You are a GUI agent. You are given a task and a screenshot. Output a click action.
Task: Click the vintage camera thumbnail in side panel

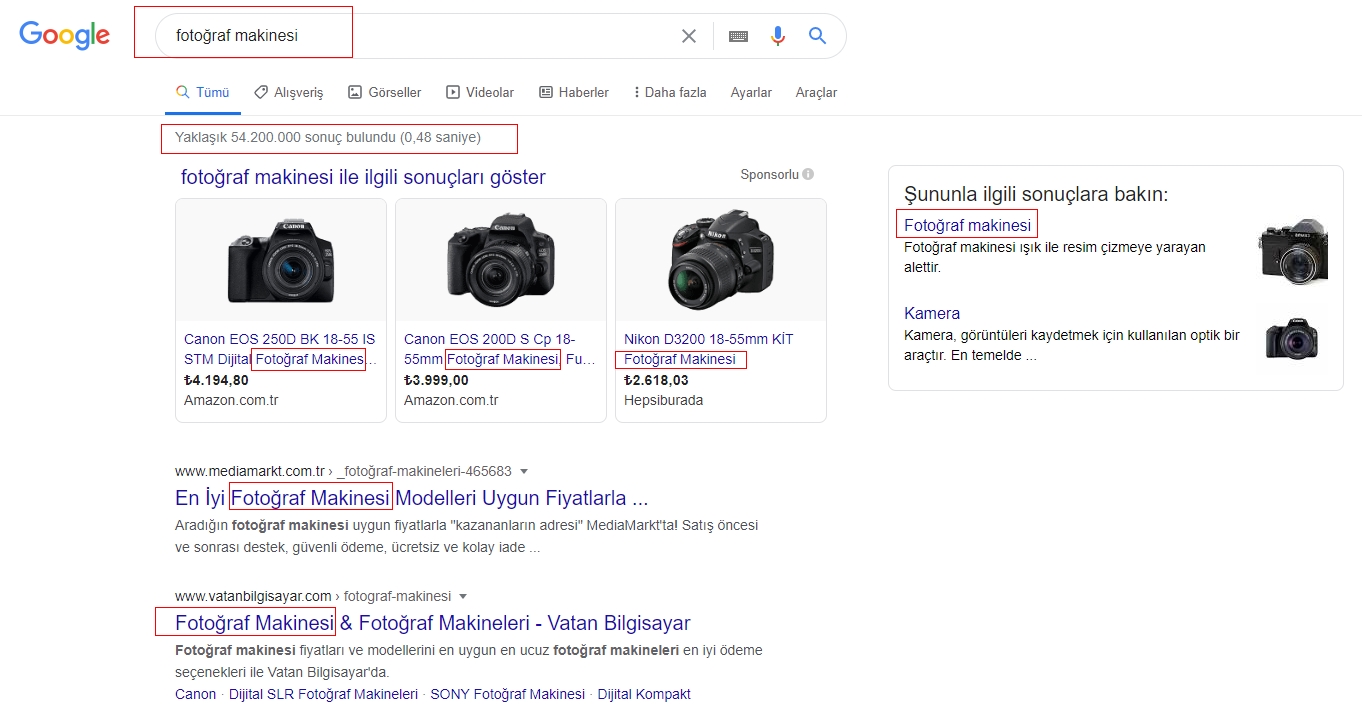[x=1293, y=251]
